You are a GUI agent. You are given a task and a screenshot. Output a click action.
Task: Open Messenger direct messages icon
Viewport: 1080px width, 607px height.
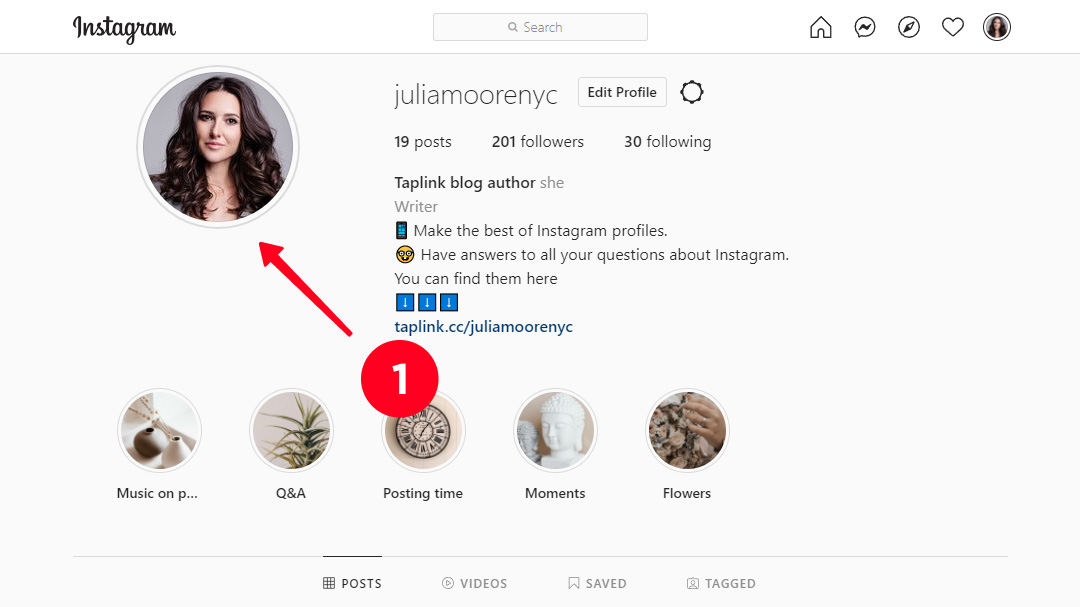tap(864, 28)
